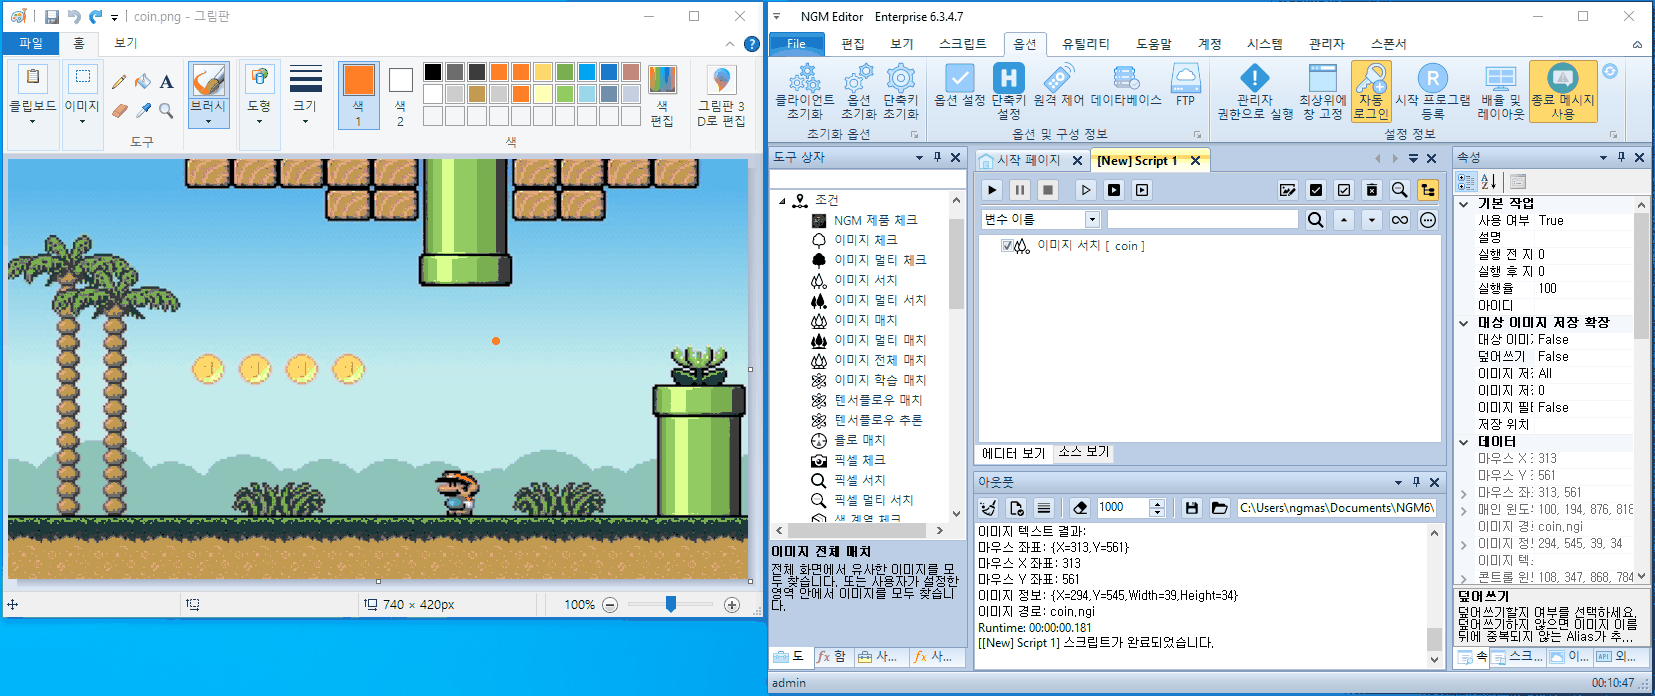Collapse the 대상 이미지 저장 확장 group
Screen dimensions: 1655x696
click(x=1464, y=323)
